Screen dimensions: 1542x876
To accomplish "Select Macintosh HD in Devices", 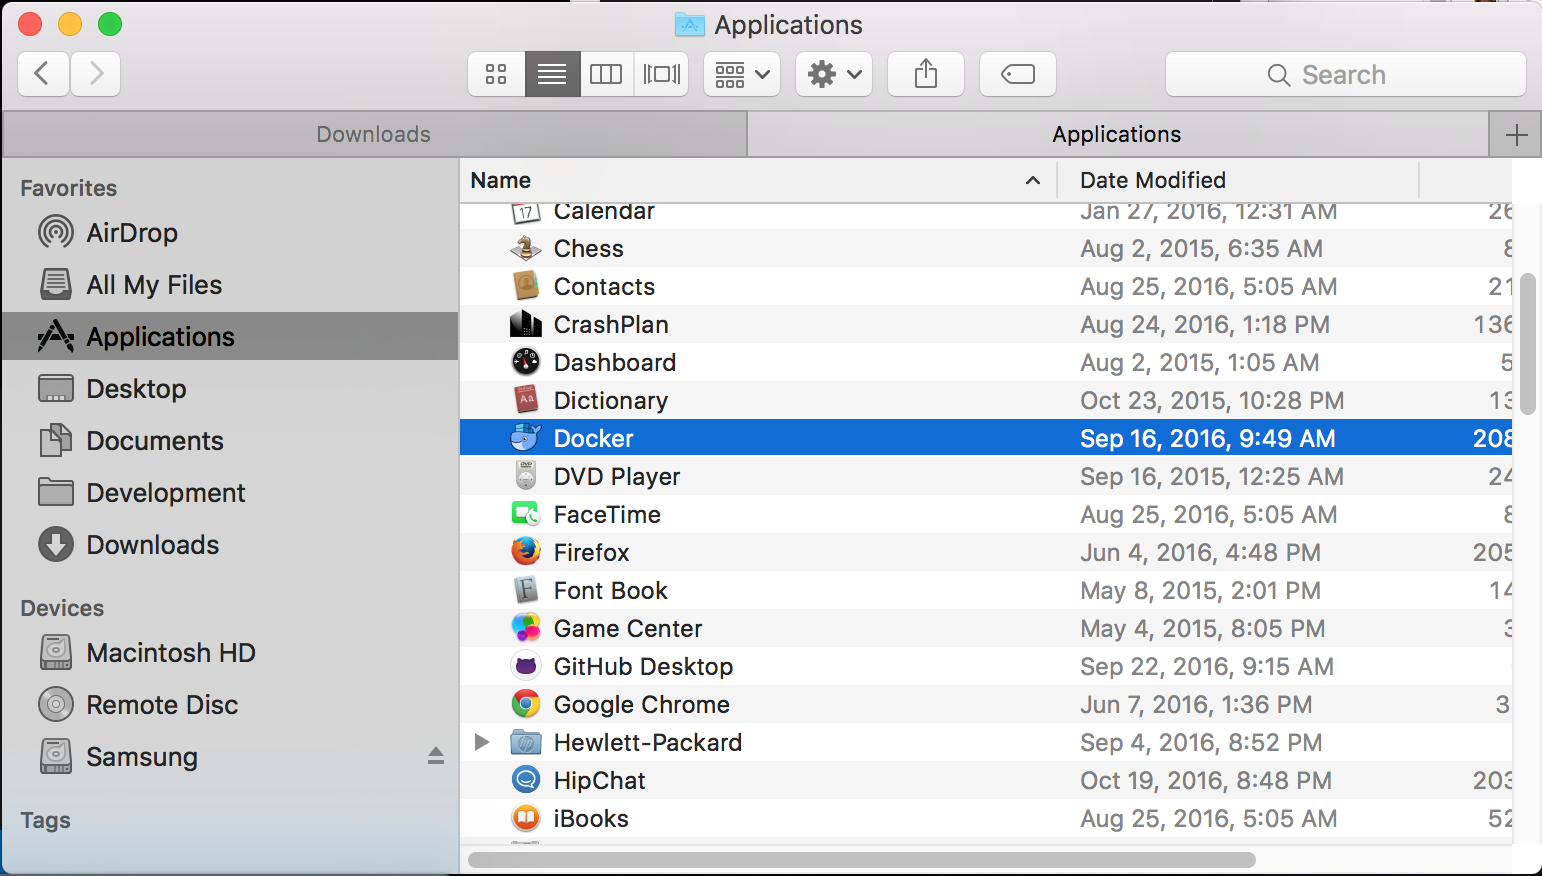I will 170,653.
